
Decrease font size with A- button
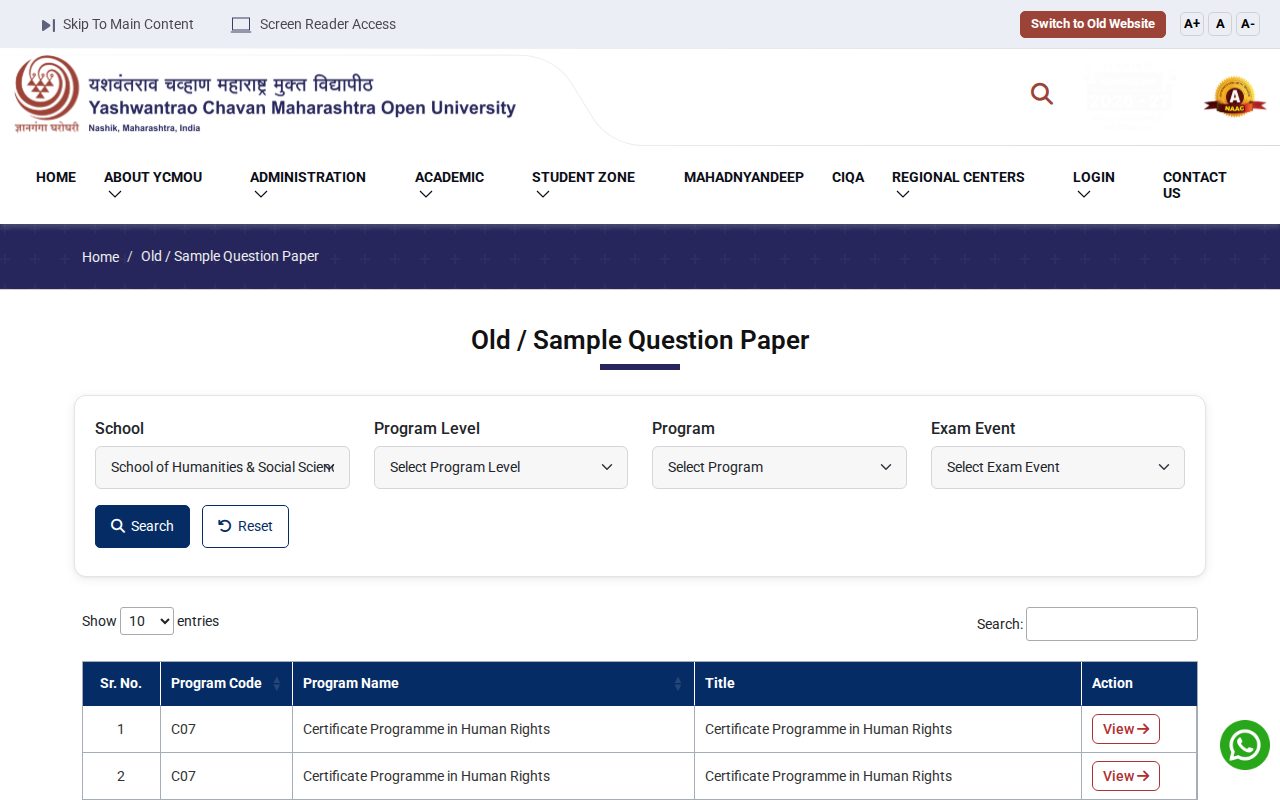[1248, 24]
